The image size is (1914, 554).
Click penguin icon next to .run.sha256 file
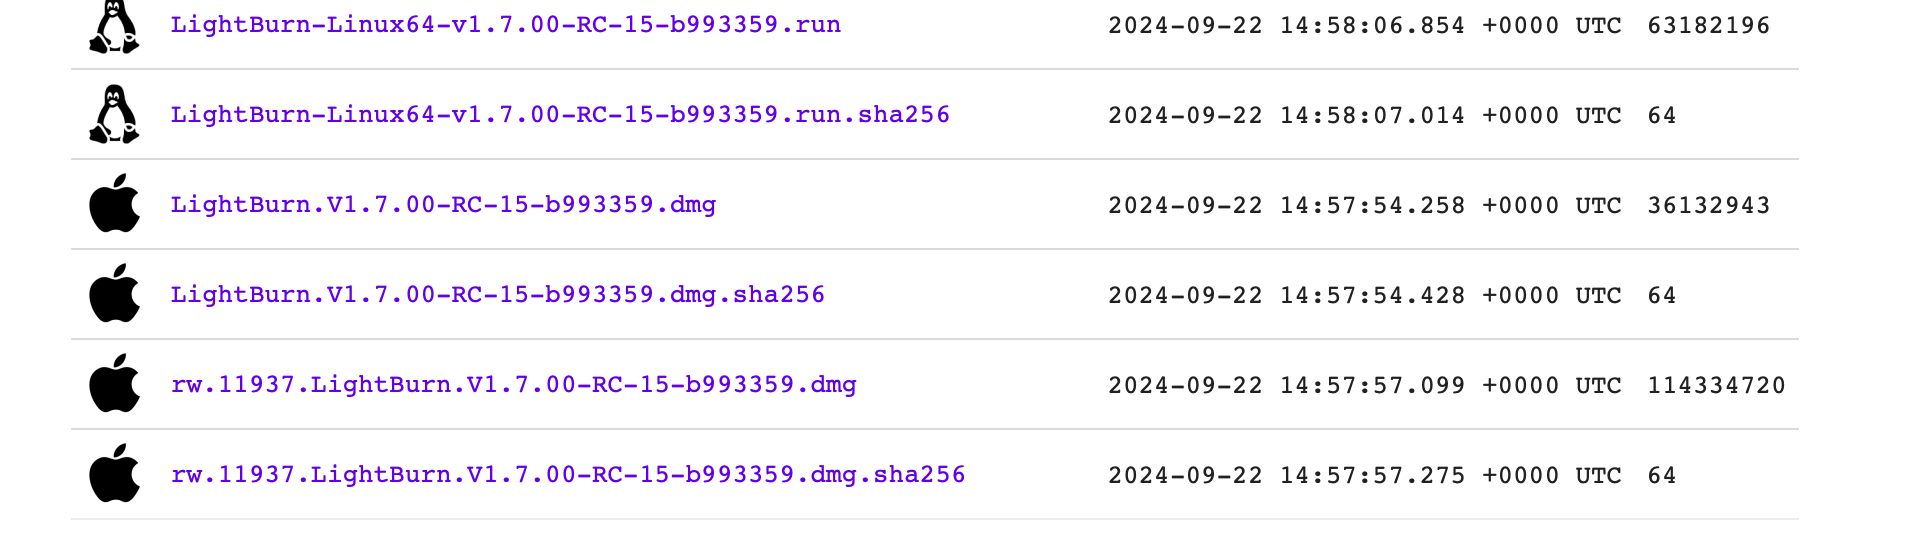[x=114, y=115]
